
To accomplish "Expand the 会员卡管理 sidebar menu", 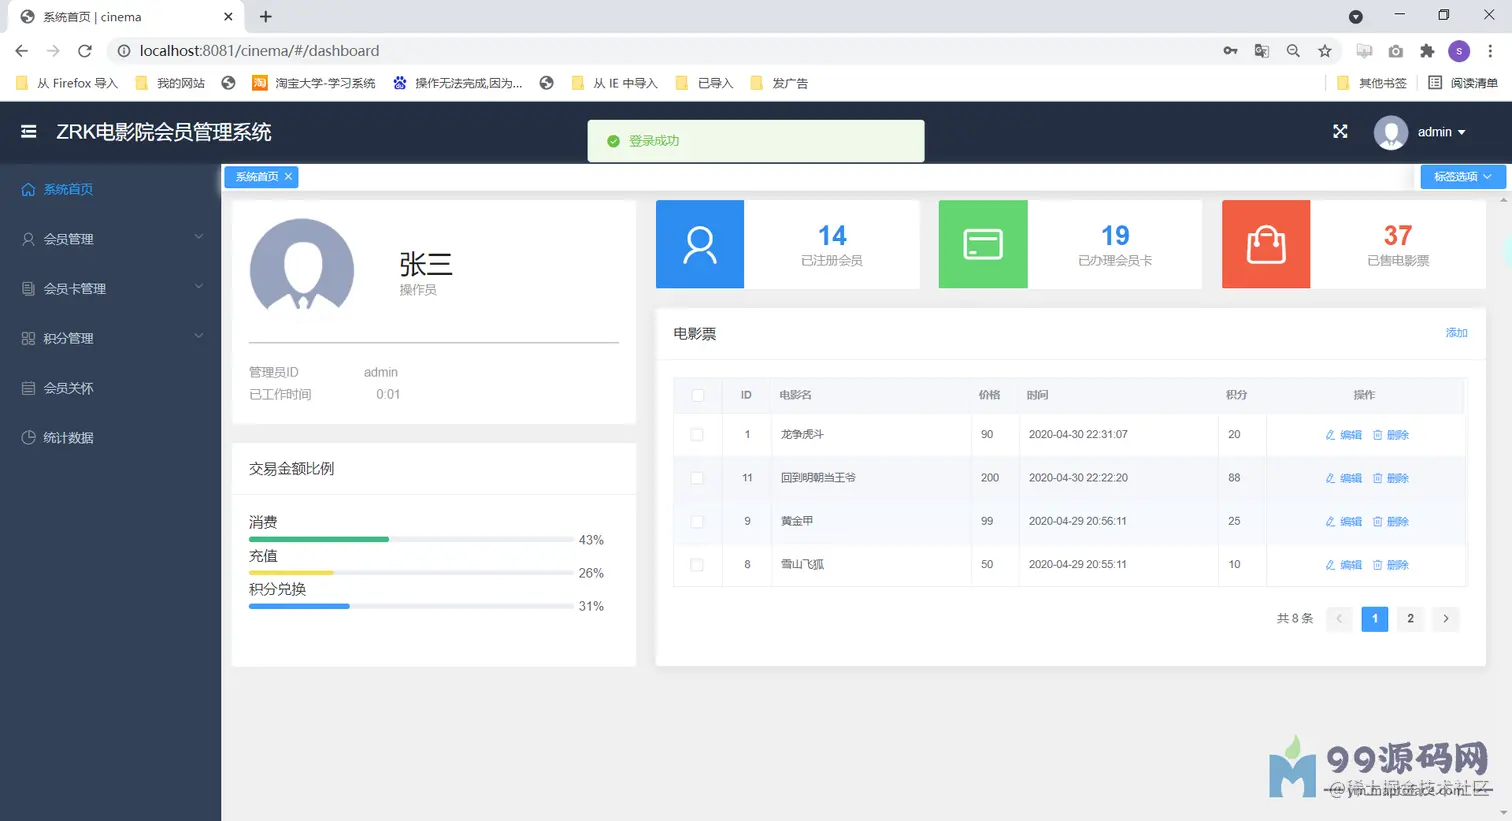I will coord(110,288).
